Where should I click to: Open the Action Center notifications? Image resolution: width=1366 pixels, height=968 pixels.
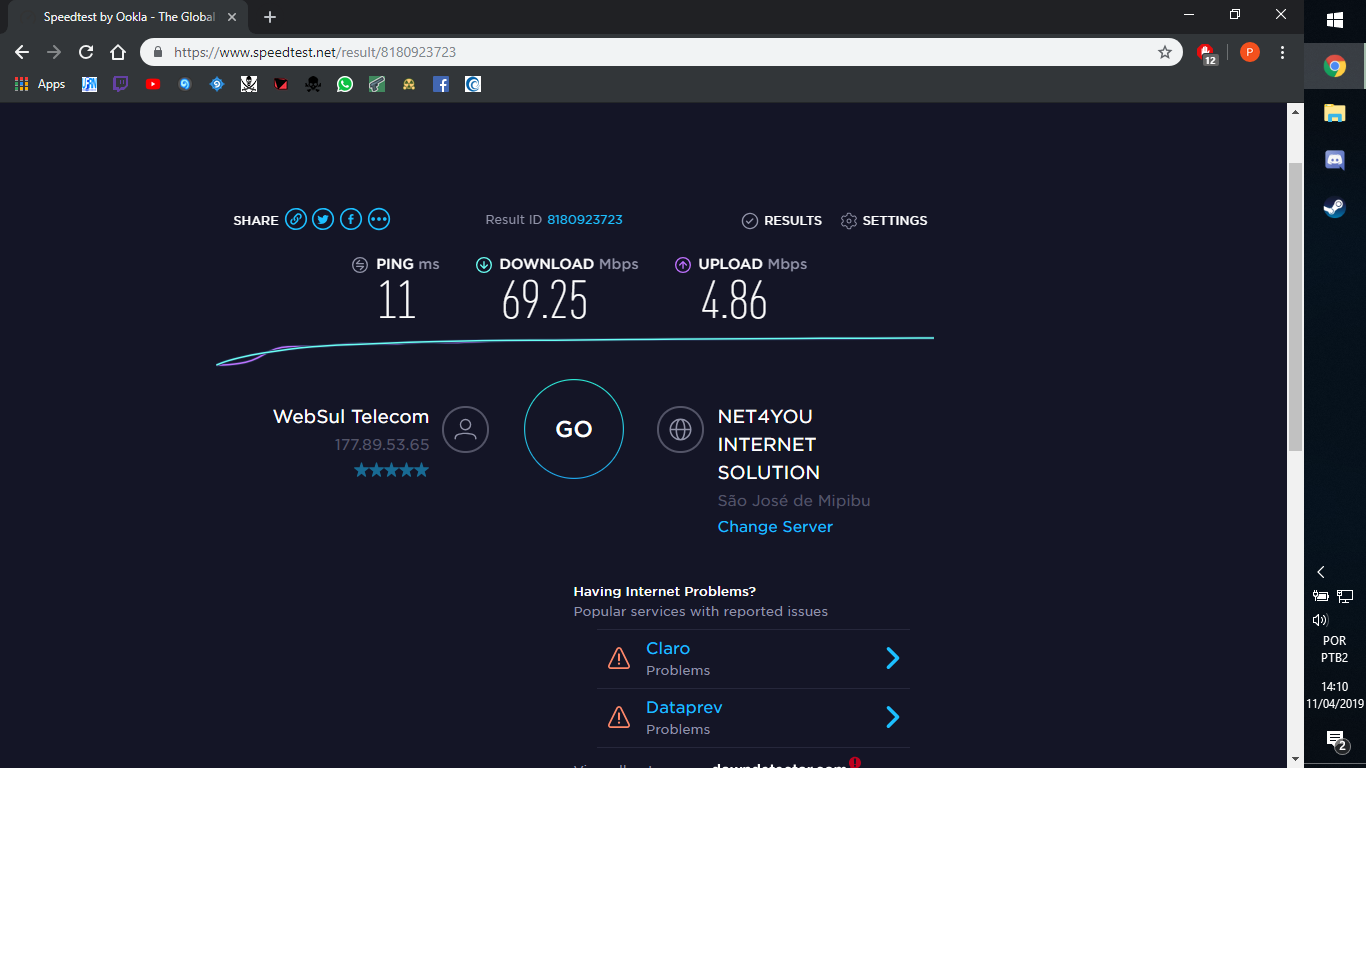click(x=1336, y=741)
